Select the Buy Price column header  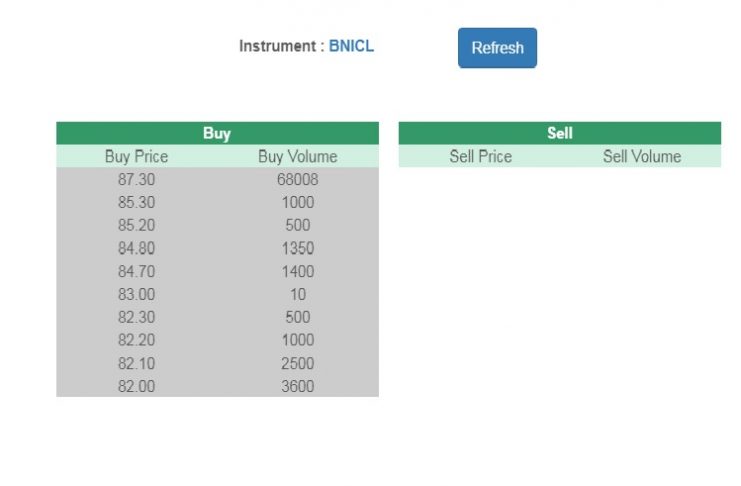click(136, 157)
